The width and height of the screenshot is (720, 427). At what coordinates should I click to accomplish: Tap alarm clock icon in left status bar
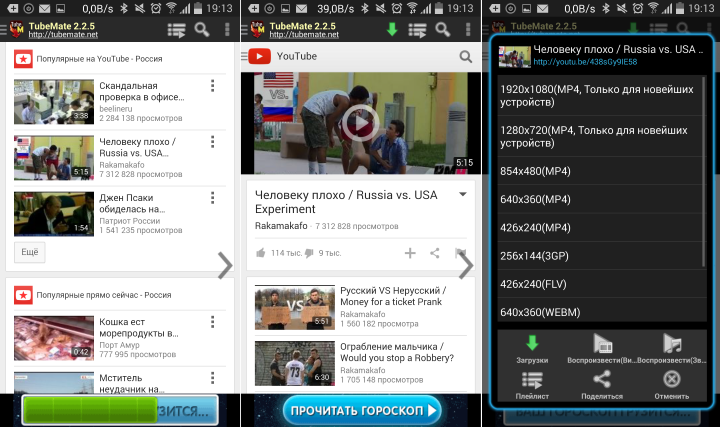tap(156, 8)
